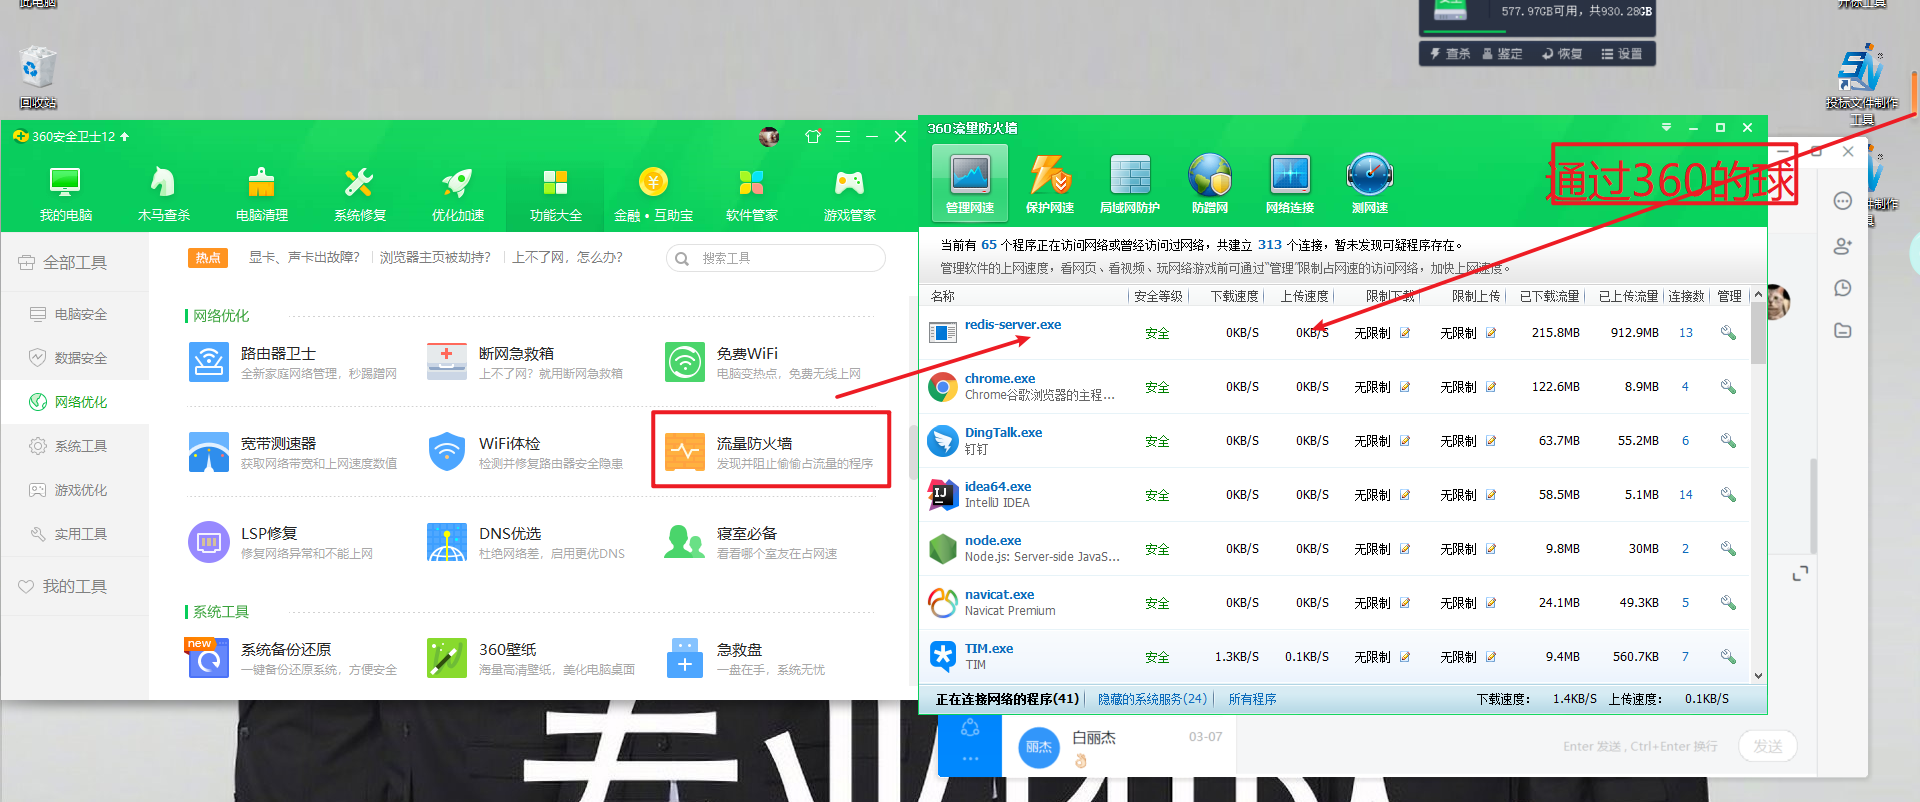Launch 急救盘 tool

(x=745, y=658)
